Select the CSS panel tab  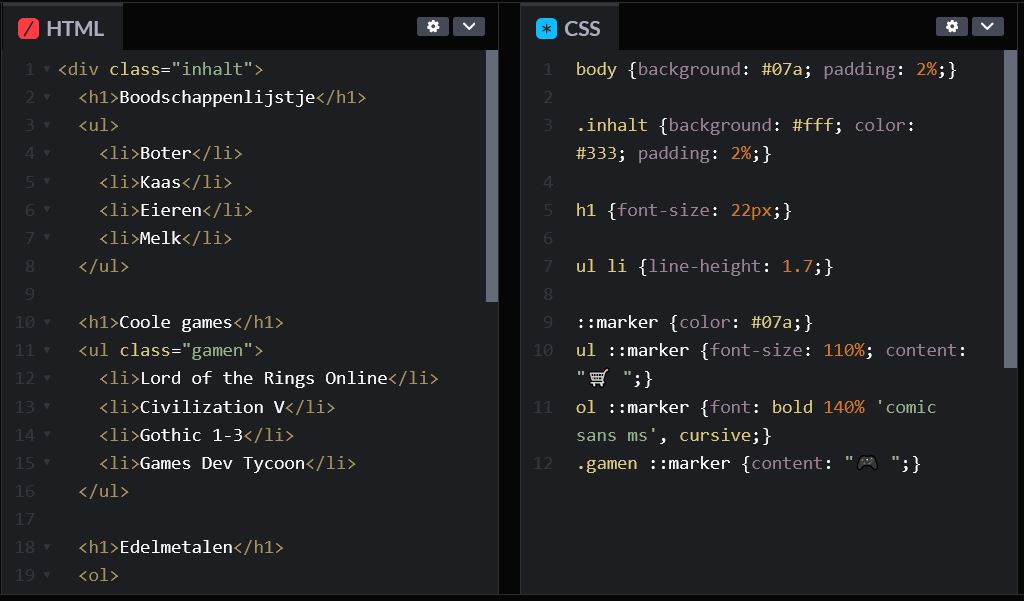(x=569, y=27)
